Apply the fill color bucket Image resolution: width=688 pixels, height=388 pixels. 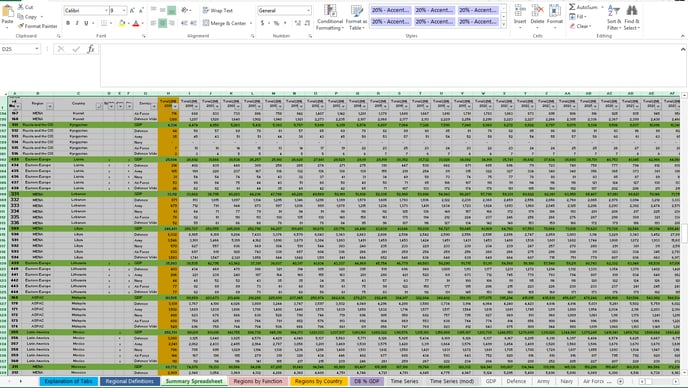(x=122, y=23)
